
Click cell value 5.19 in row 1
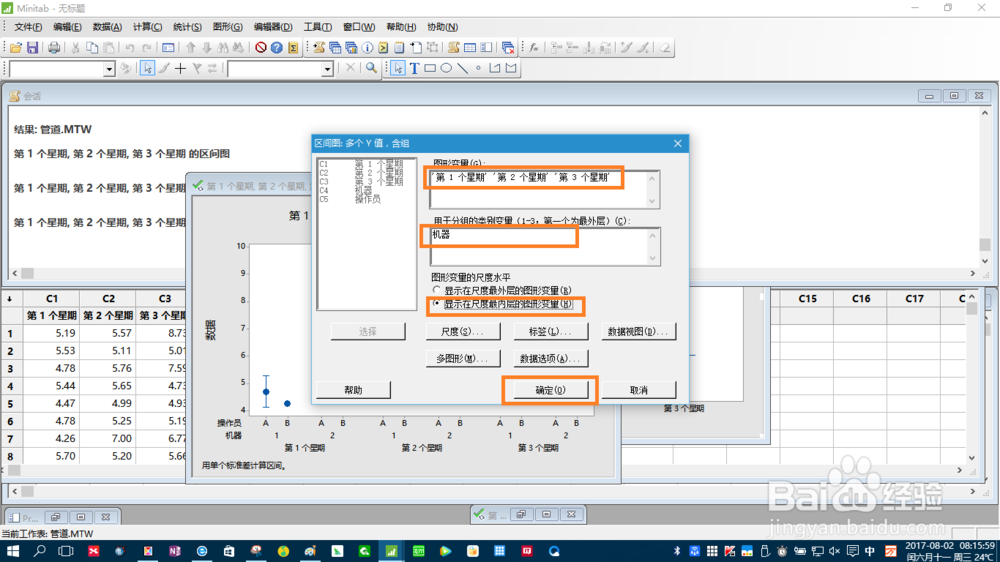click(x=52, y=333)
